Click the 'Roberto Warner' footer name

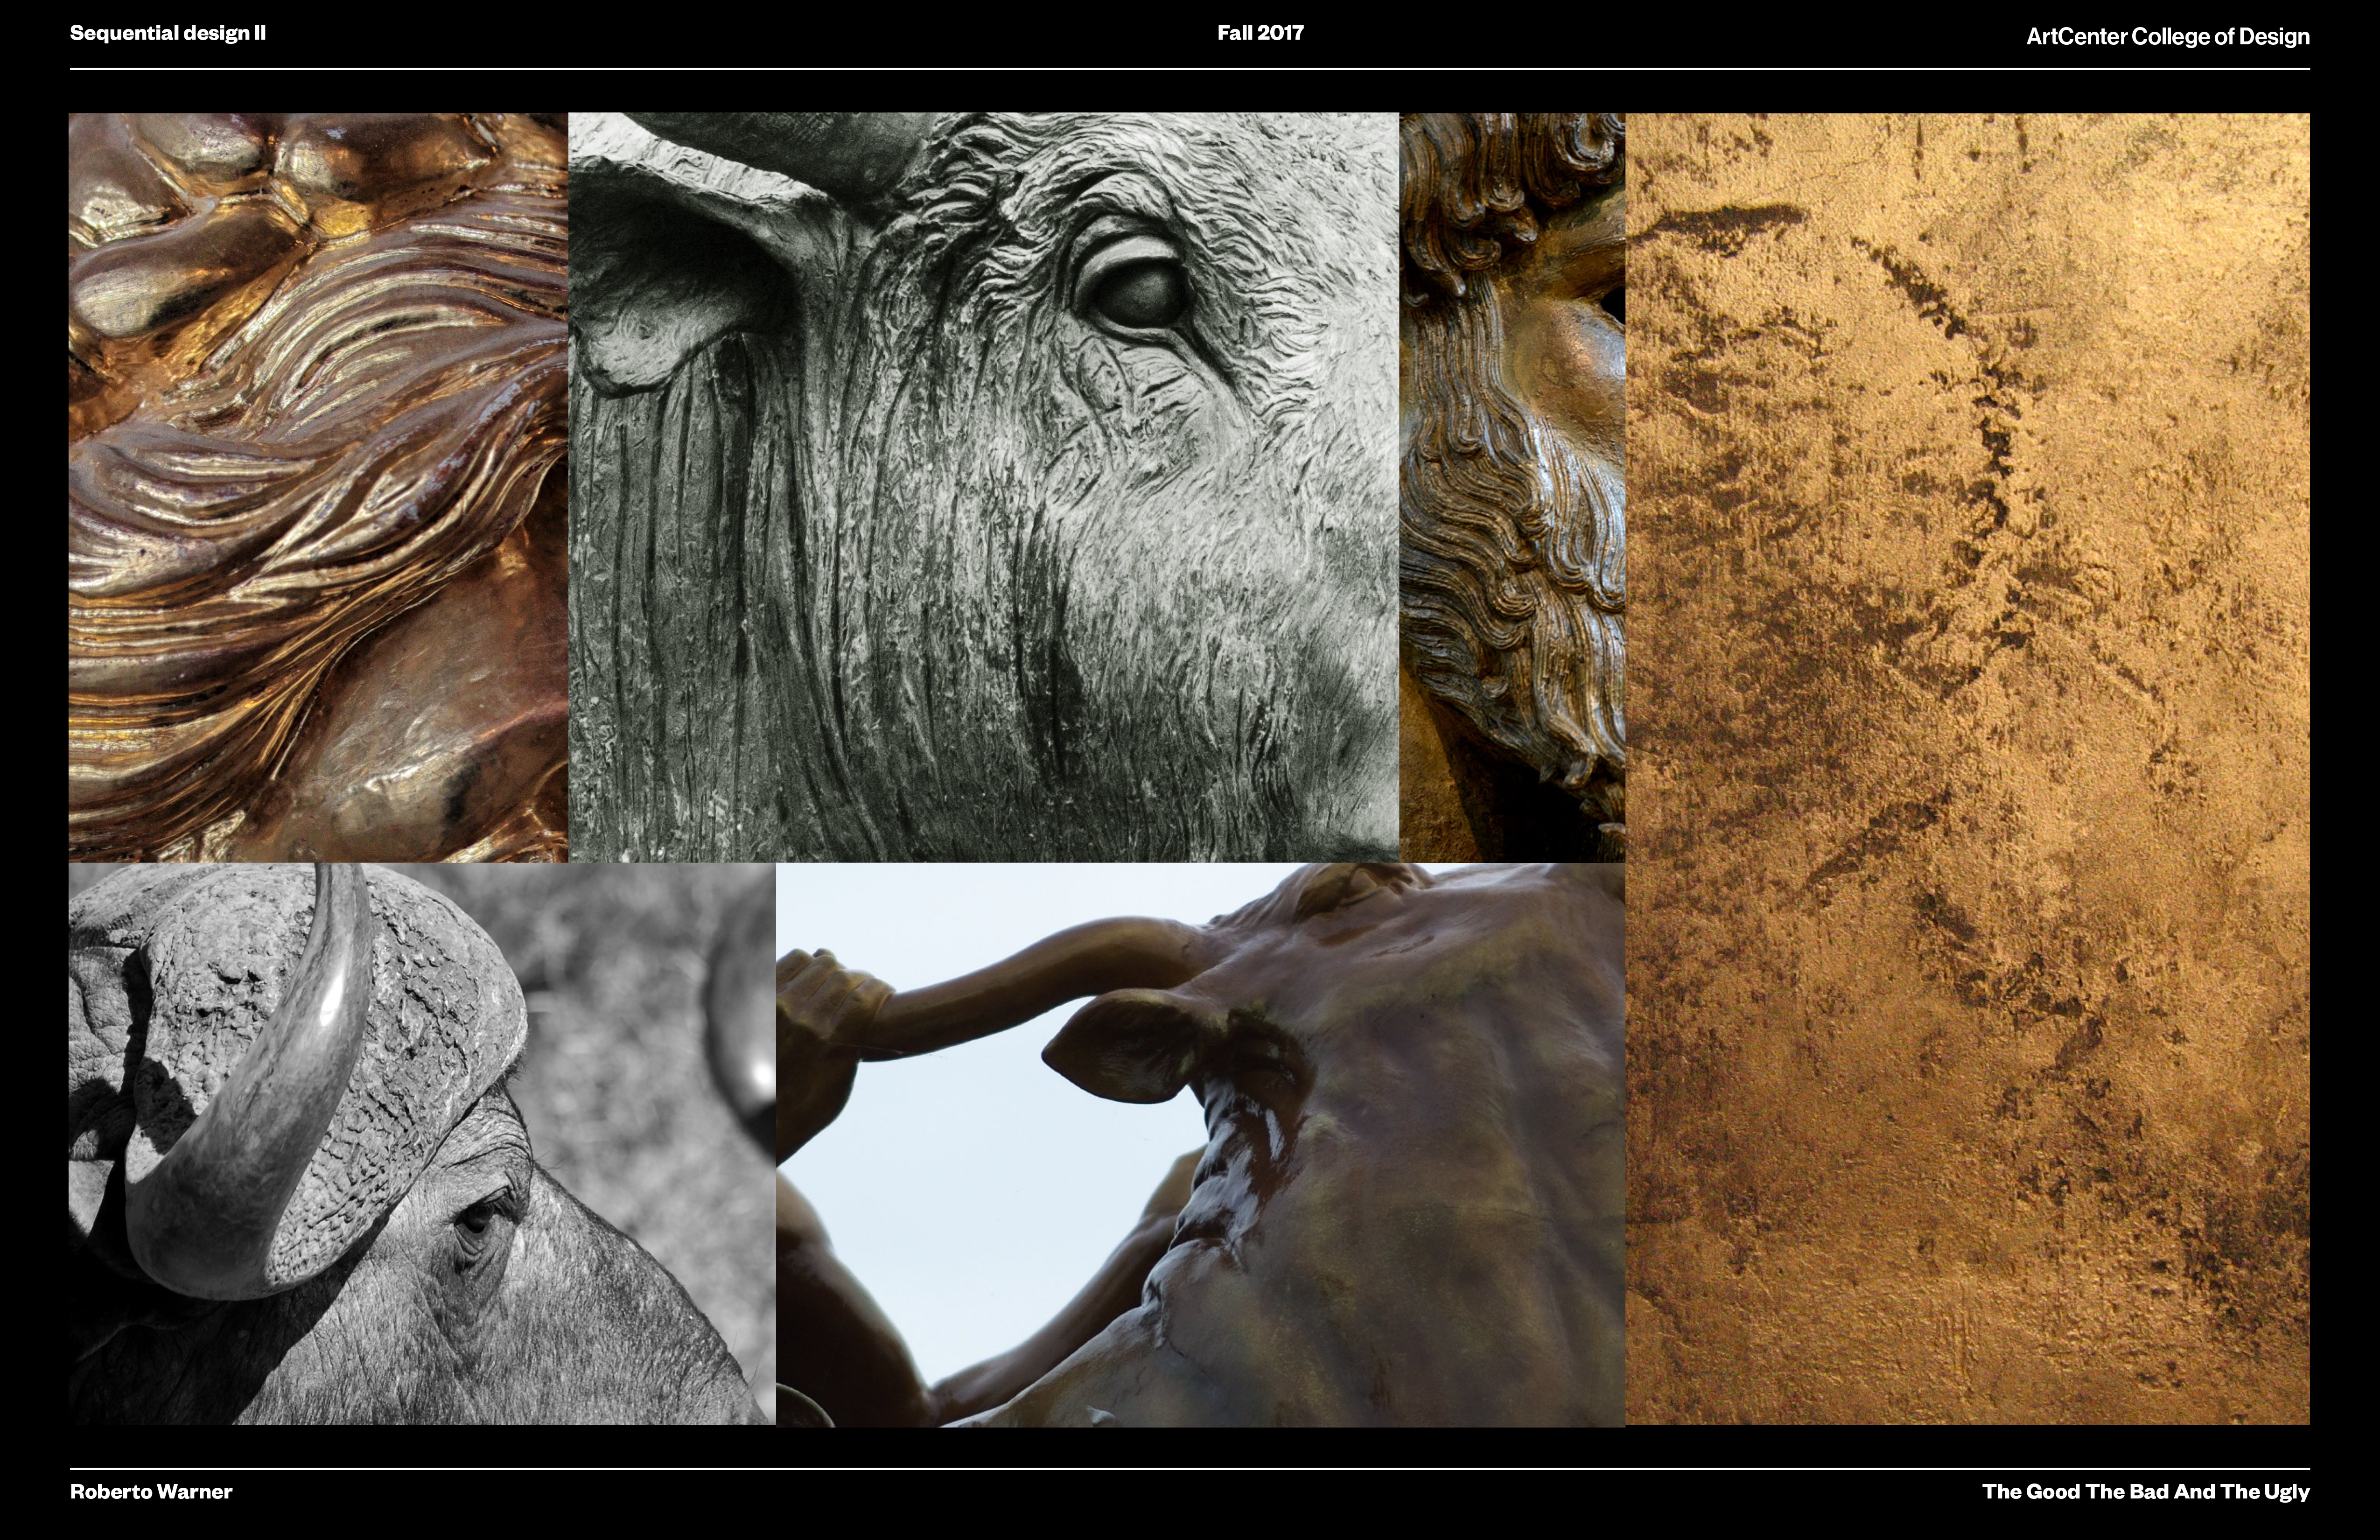151,1491
